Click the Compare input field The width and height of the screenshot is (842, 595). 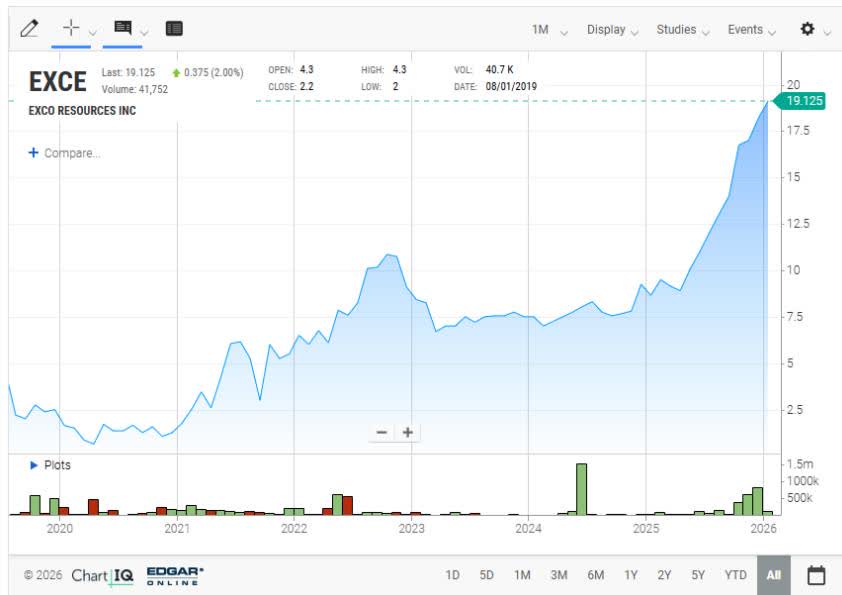pyautogui.click(x=72, y=153)
